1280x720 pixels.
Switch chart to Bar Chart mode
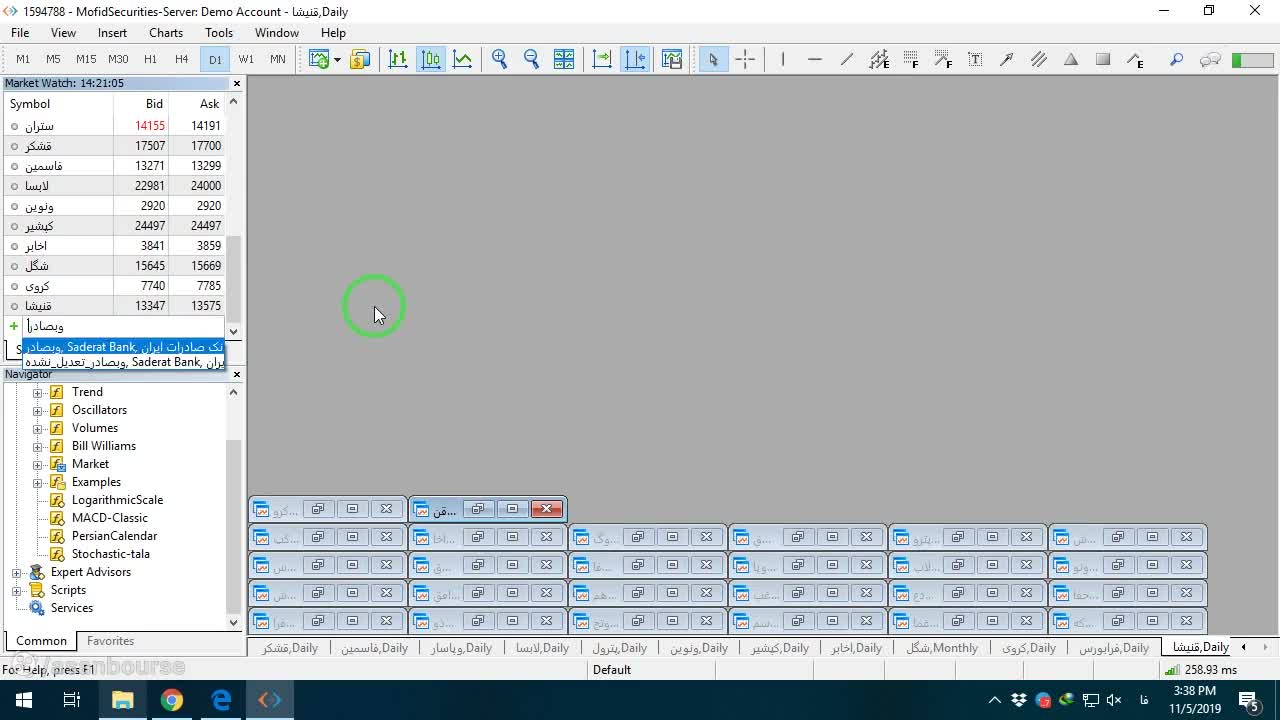coord(398,60)
